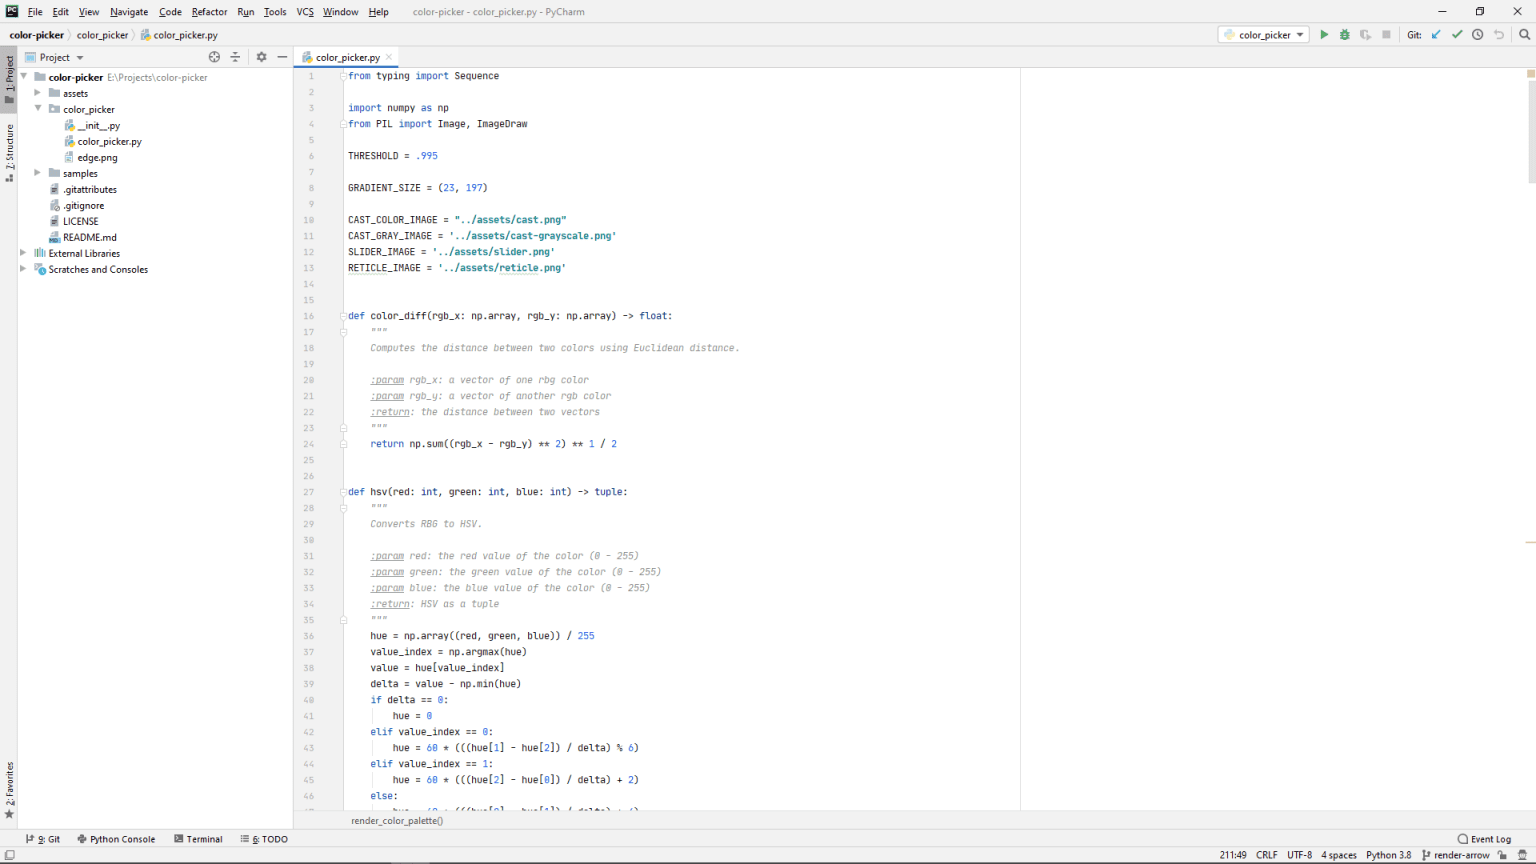1536x864 pixels.
Task: Toggle tool window bars icon in bottom-left corner
Action: pos(9,855)
